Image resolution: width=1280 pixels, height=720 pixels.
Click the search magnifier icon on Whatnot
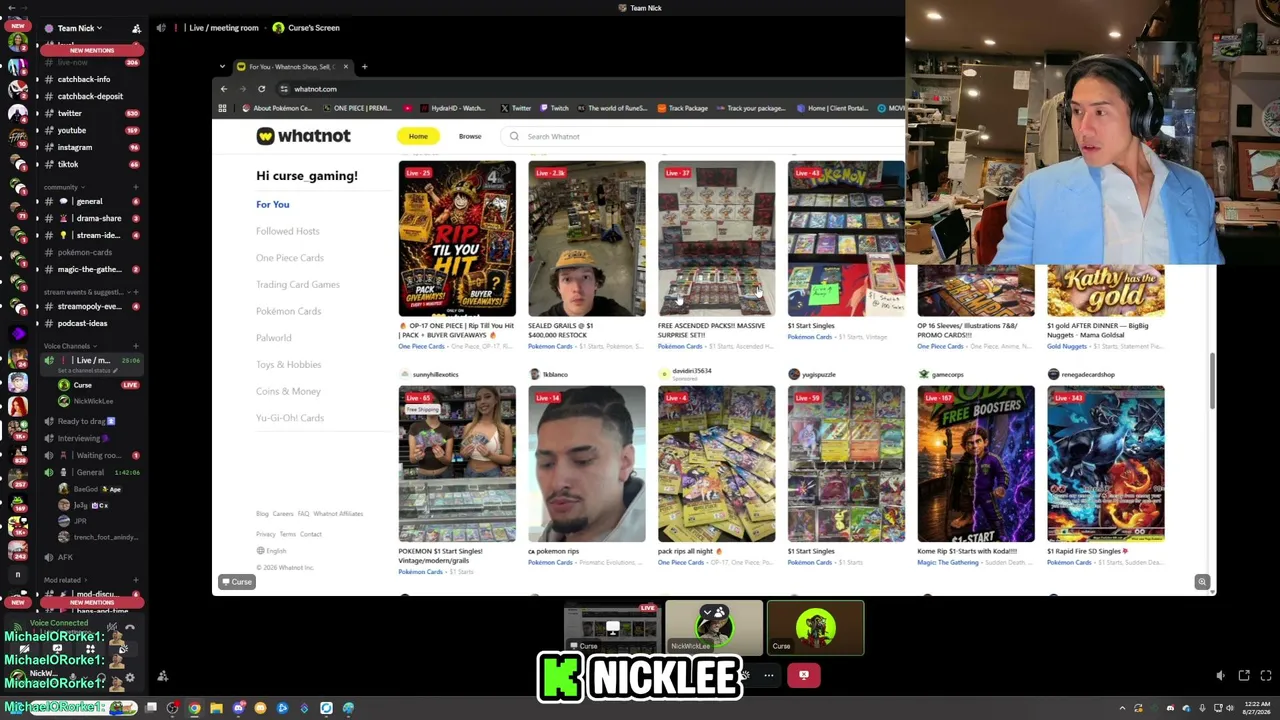pyautogui.click(x=514, y=136)
